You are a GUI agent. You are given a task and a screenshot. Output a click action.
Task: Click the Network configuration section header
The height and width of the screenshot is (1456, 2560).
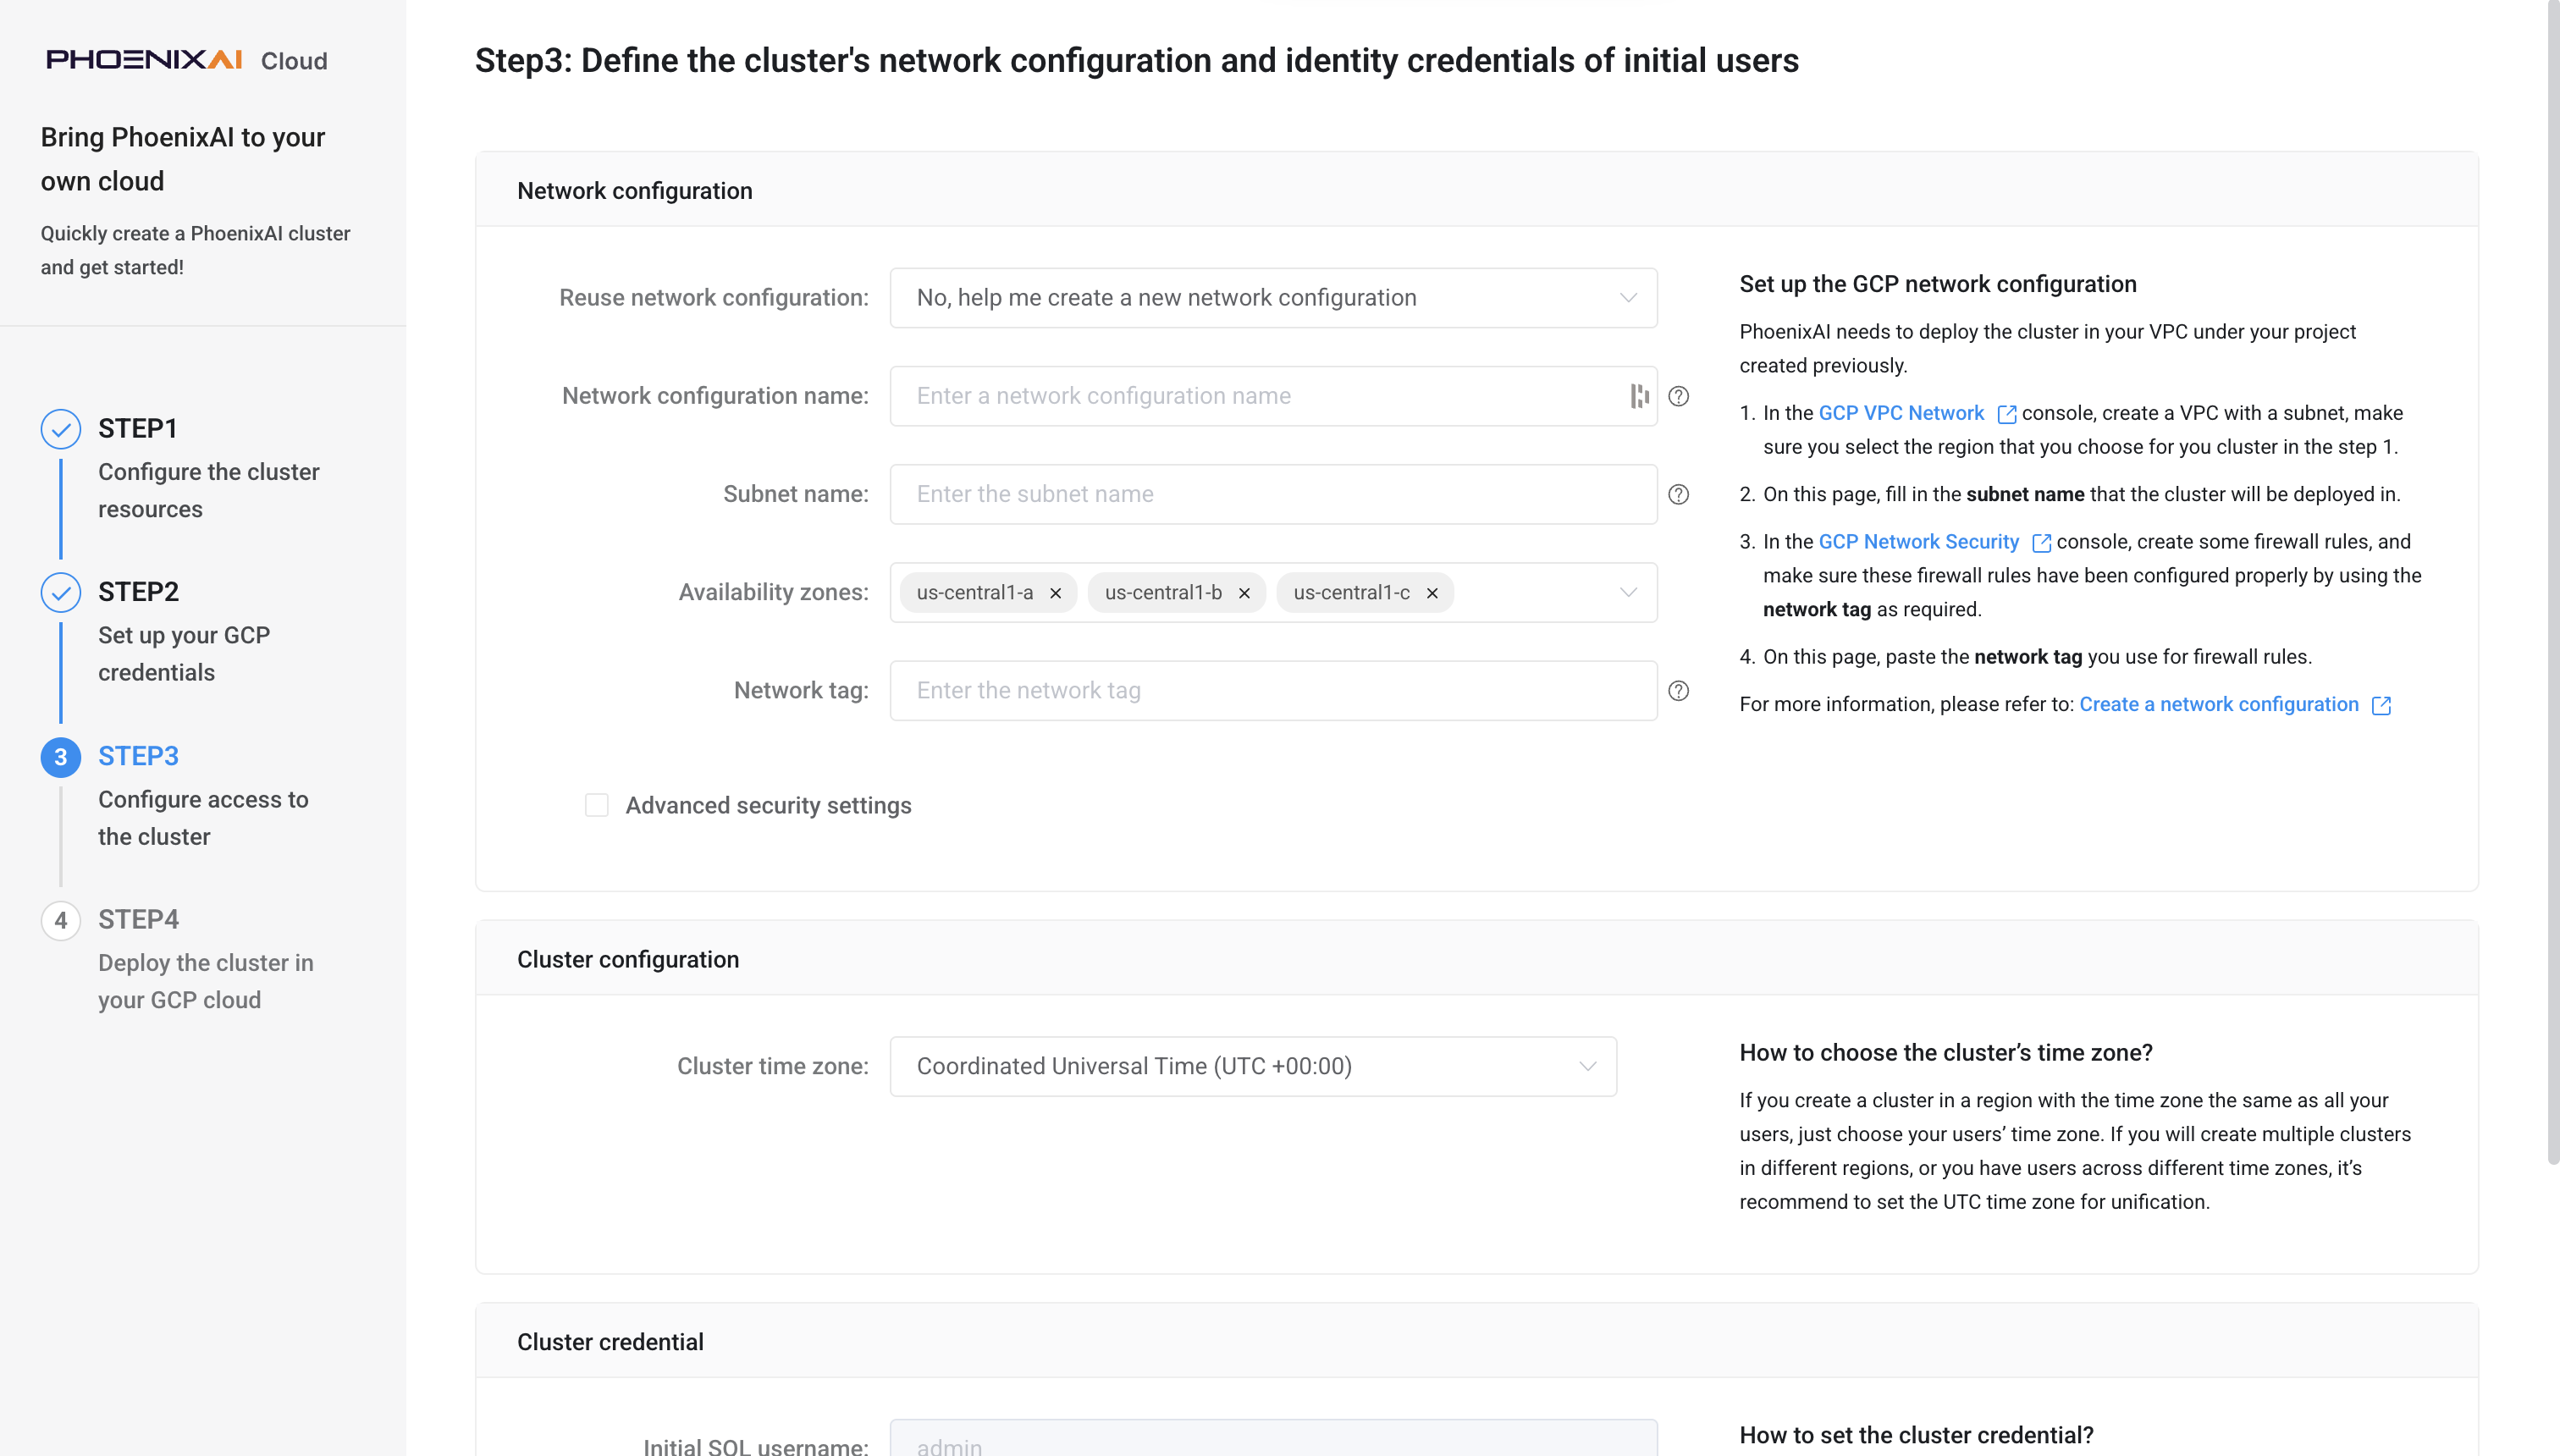point(1477,190)
